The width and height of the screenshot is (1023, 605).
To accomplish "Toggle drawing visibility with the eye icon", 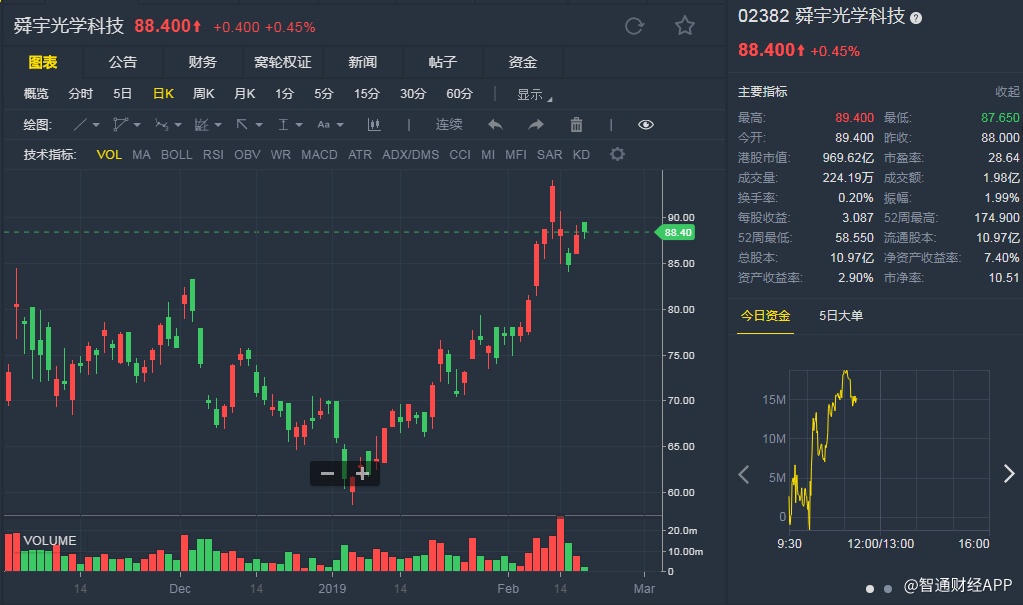I will (x=645, y=125).
